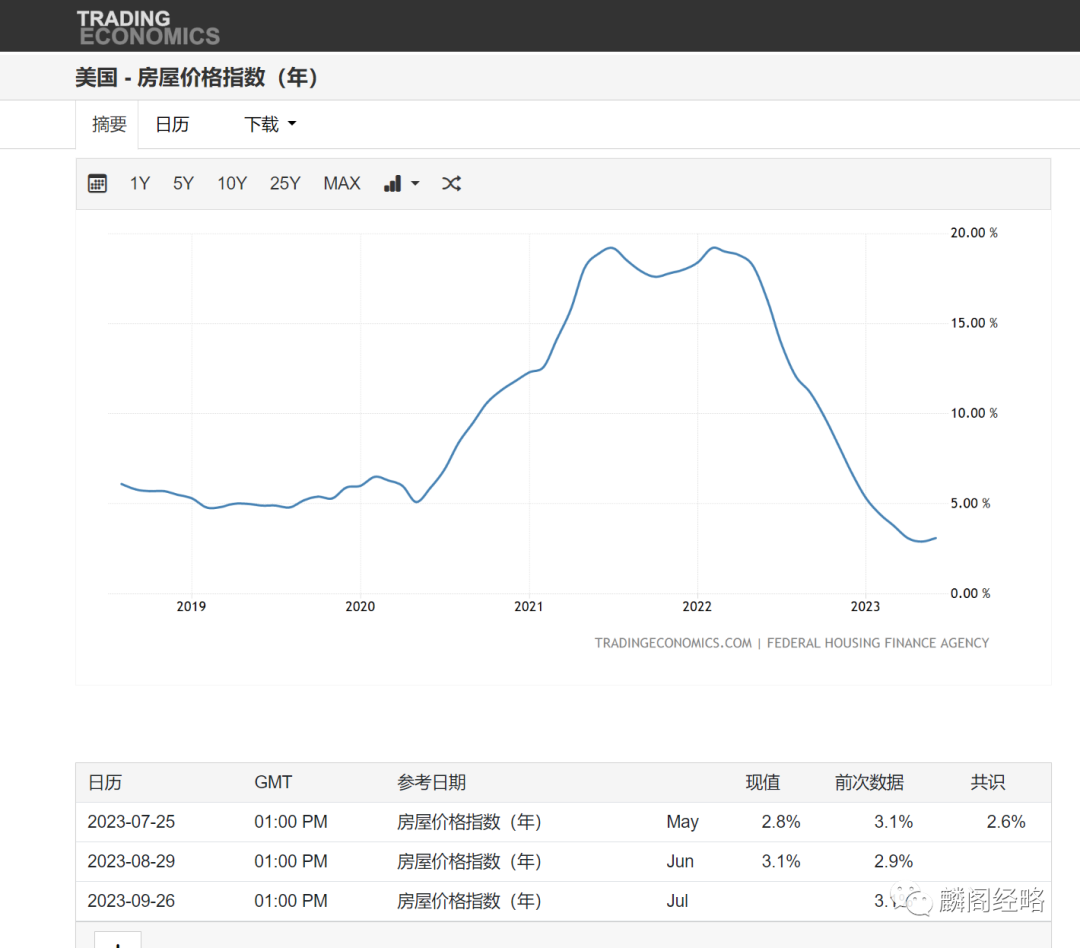The width and height of the screenshot is (1080, 948).
Task: Click the 2023-07-25 calendar date
Action: pos(131,822)
